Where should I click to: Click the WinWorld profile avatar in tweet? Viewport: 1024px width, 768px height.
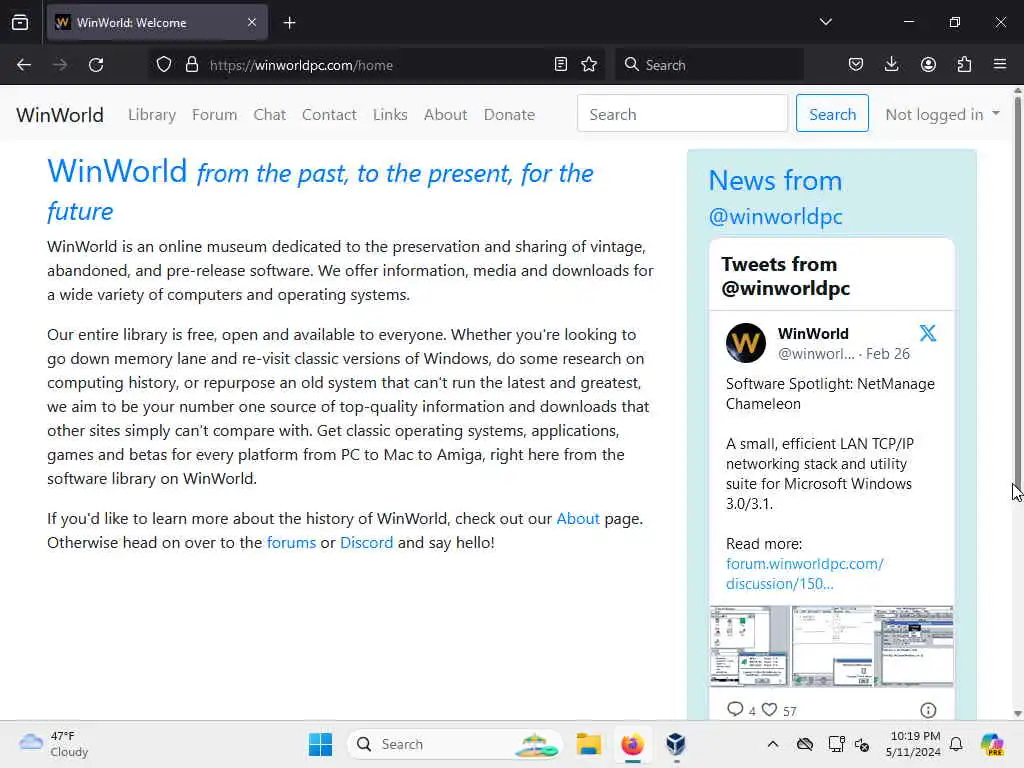[746, 343]
